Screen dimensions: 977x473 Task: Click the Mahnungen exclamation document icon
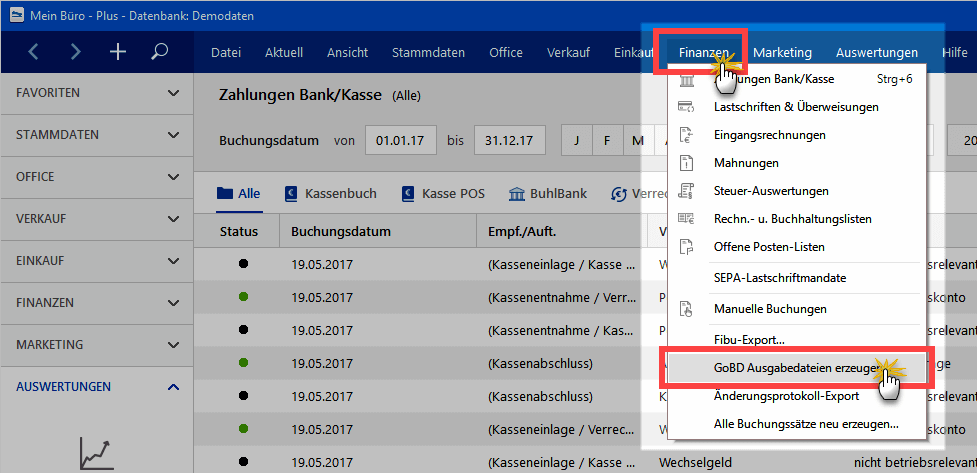pyautogui.click(x=686, y=163)
